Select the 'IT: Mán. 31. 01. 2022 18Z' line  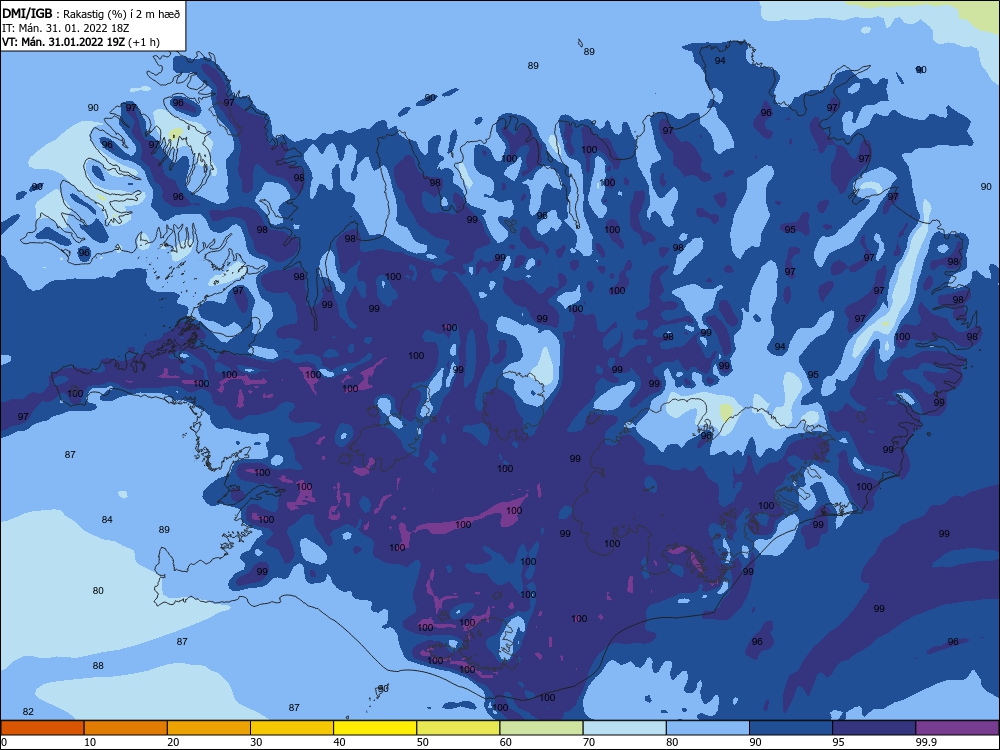coord(66,28)
